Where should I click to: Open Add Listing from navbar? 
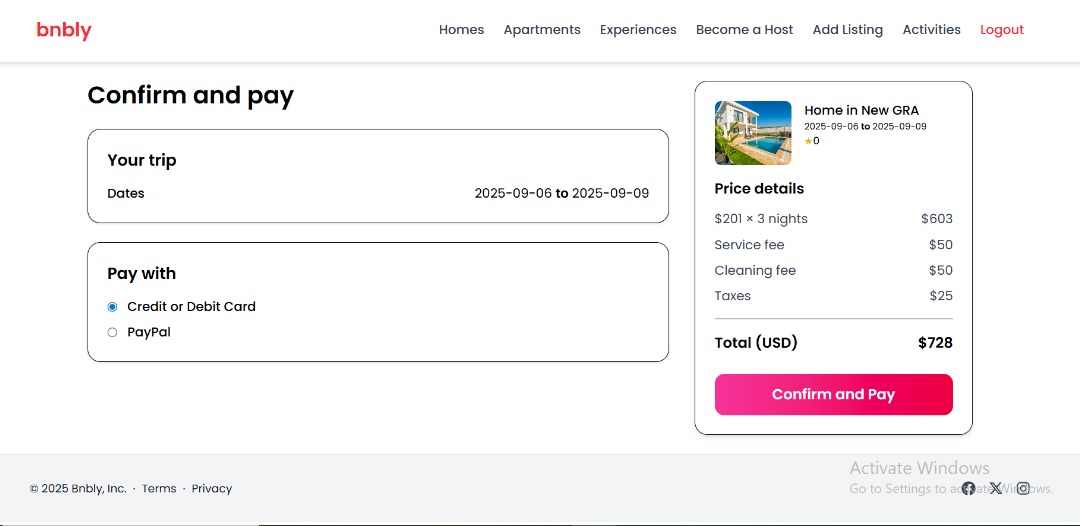pyautogui.click(x=847, y=30)
